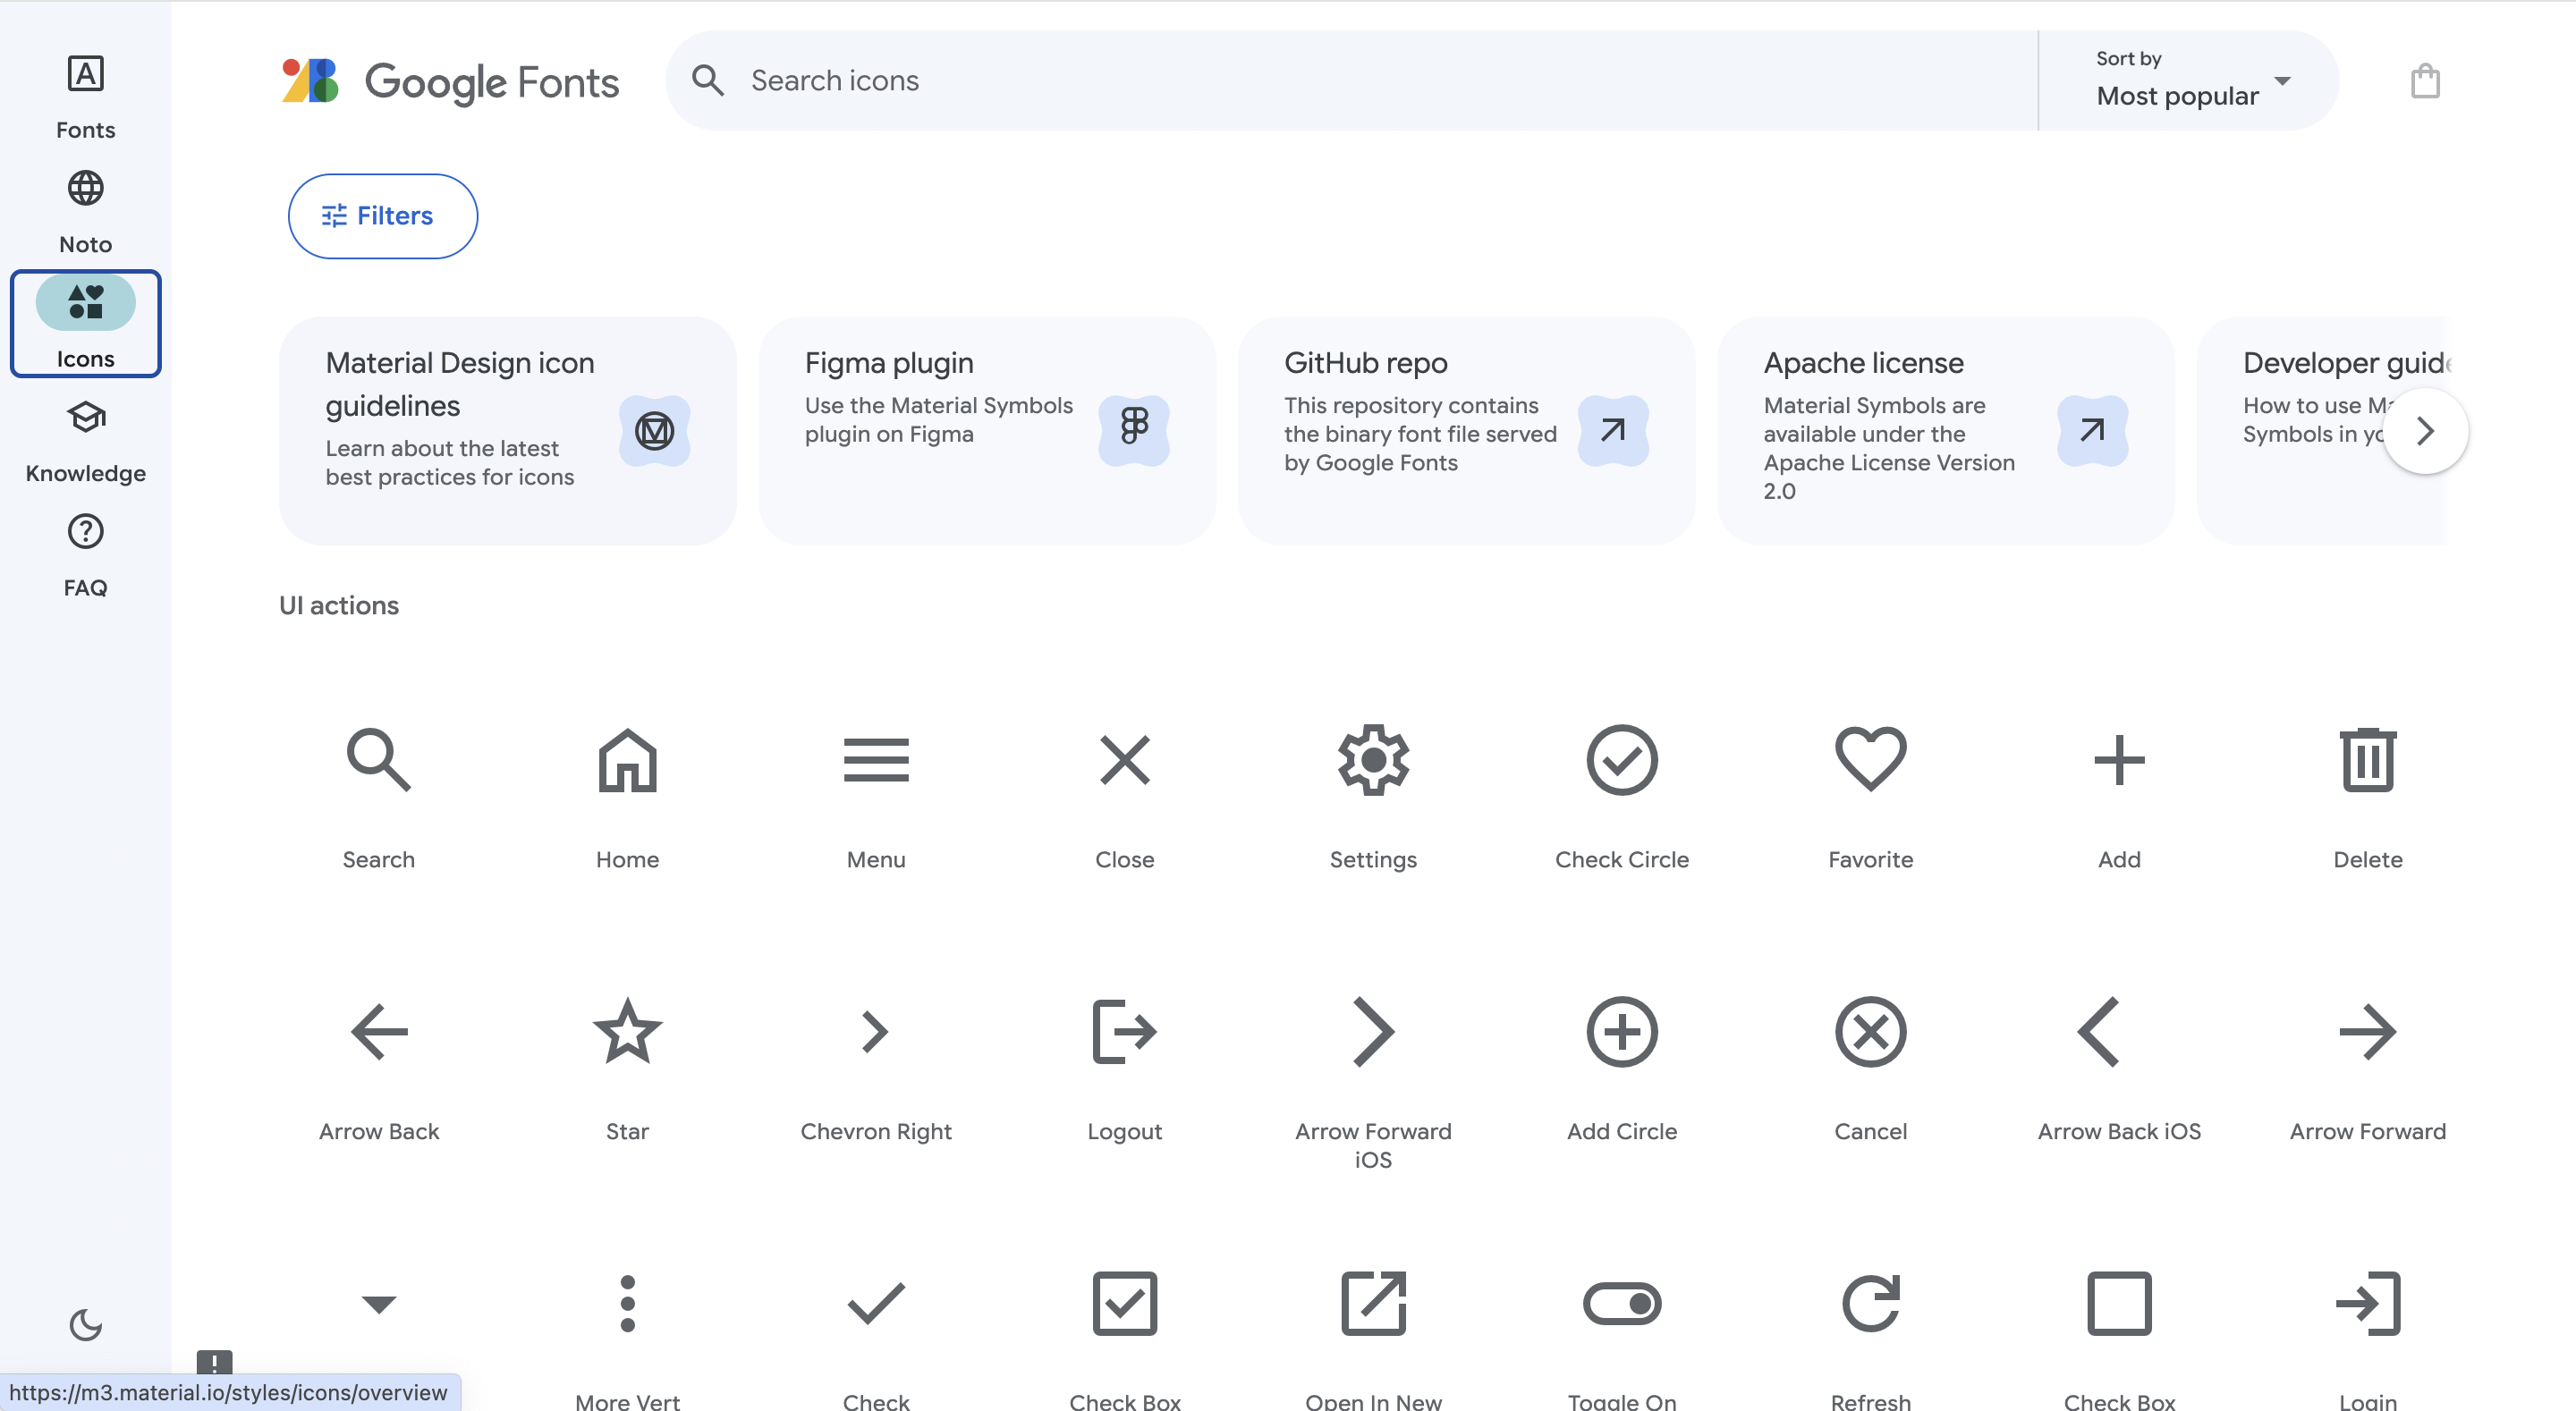Choose the Cancel icon
The image size is (2576, 1411).
coord(1870,1032)
